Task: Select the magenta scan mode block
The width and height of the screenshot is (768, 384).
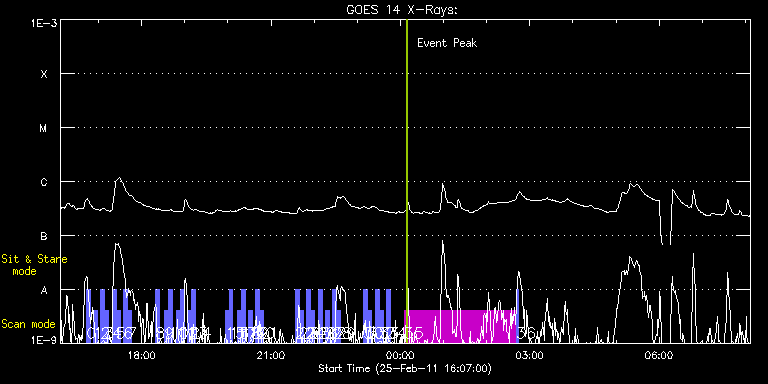Action: point(460,326)
